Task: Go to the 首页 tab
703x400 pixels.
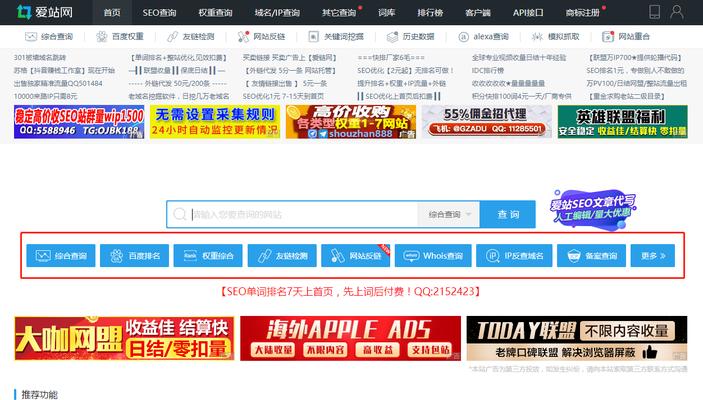Action: 112,13
